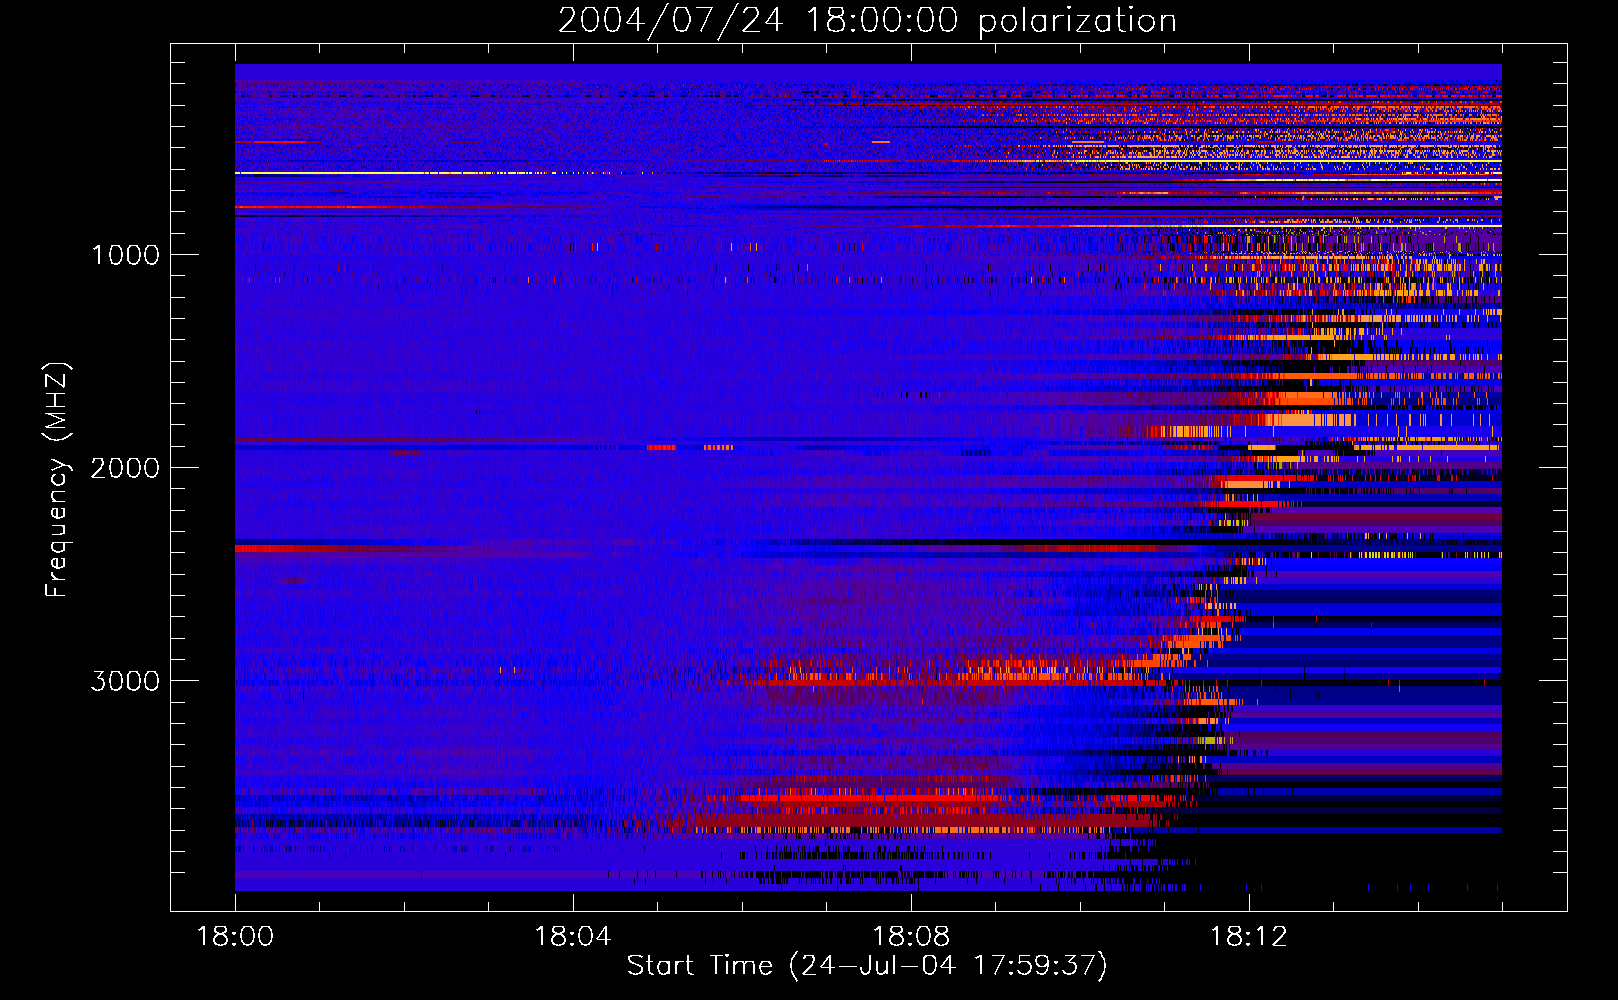Select the 3000 frequency tick label
This screenshot has height=1000, width=1618.
tap(125, 681)
